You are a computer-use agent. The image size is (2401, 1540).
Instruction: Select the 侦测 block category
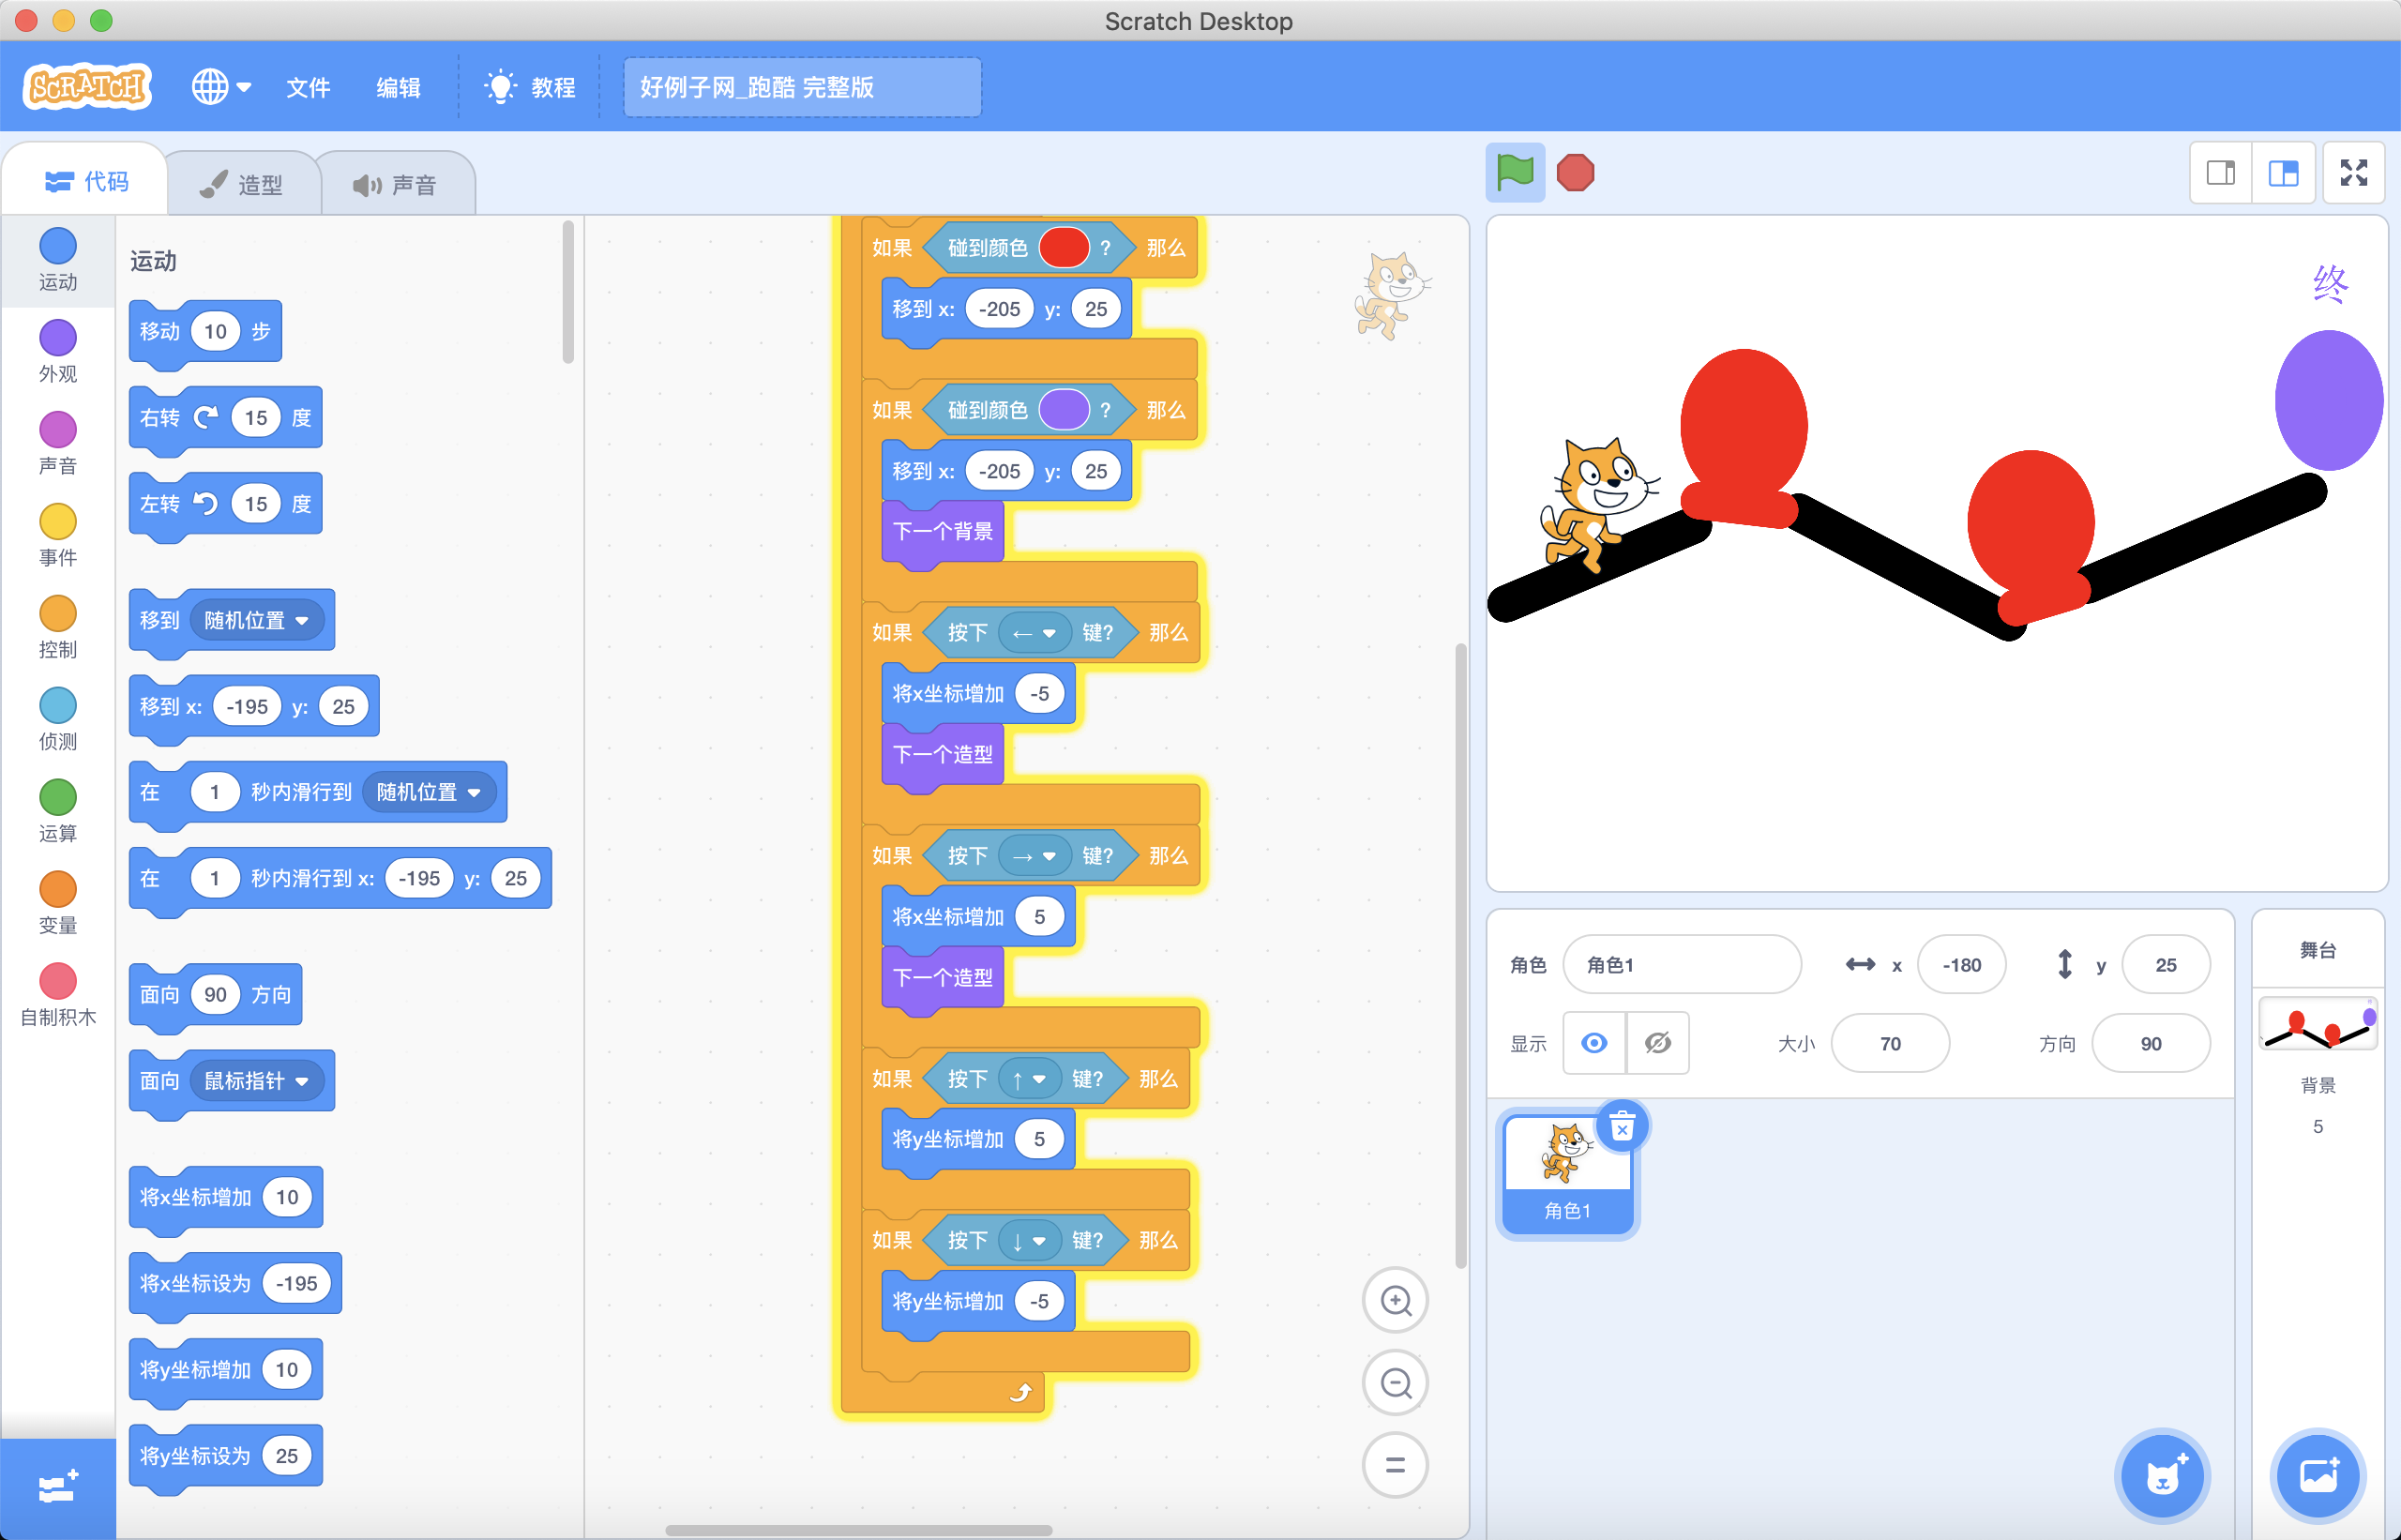coord(58,719)
